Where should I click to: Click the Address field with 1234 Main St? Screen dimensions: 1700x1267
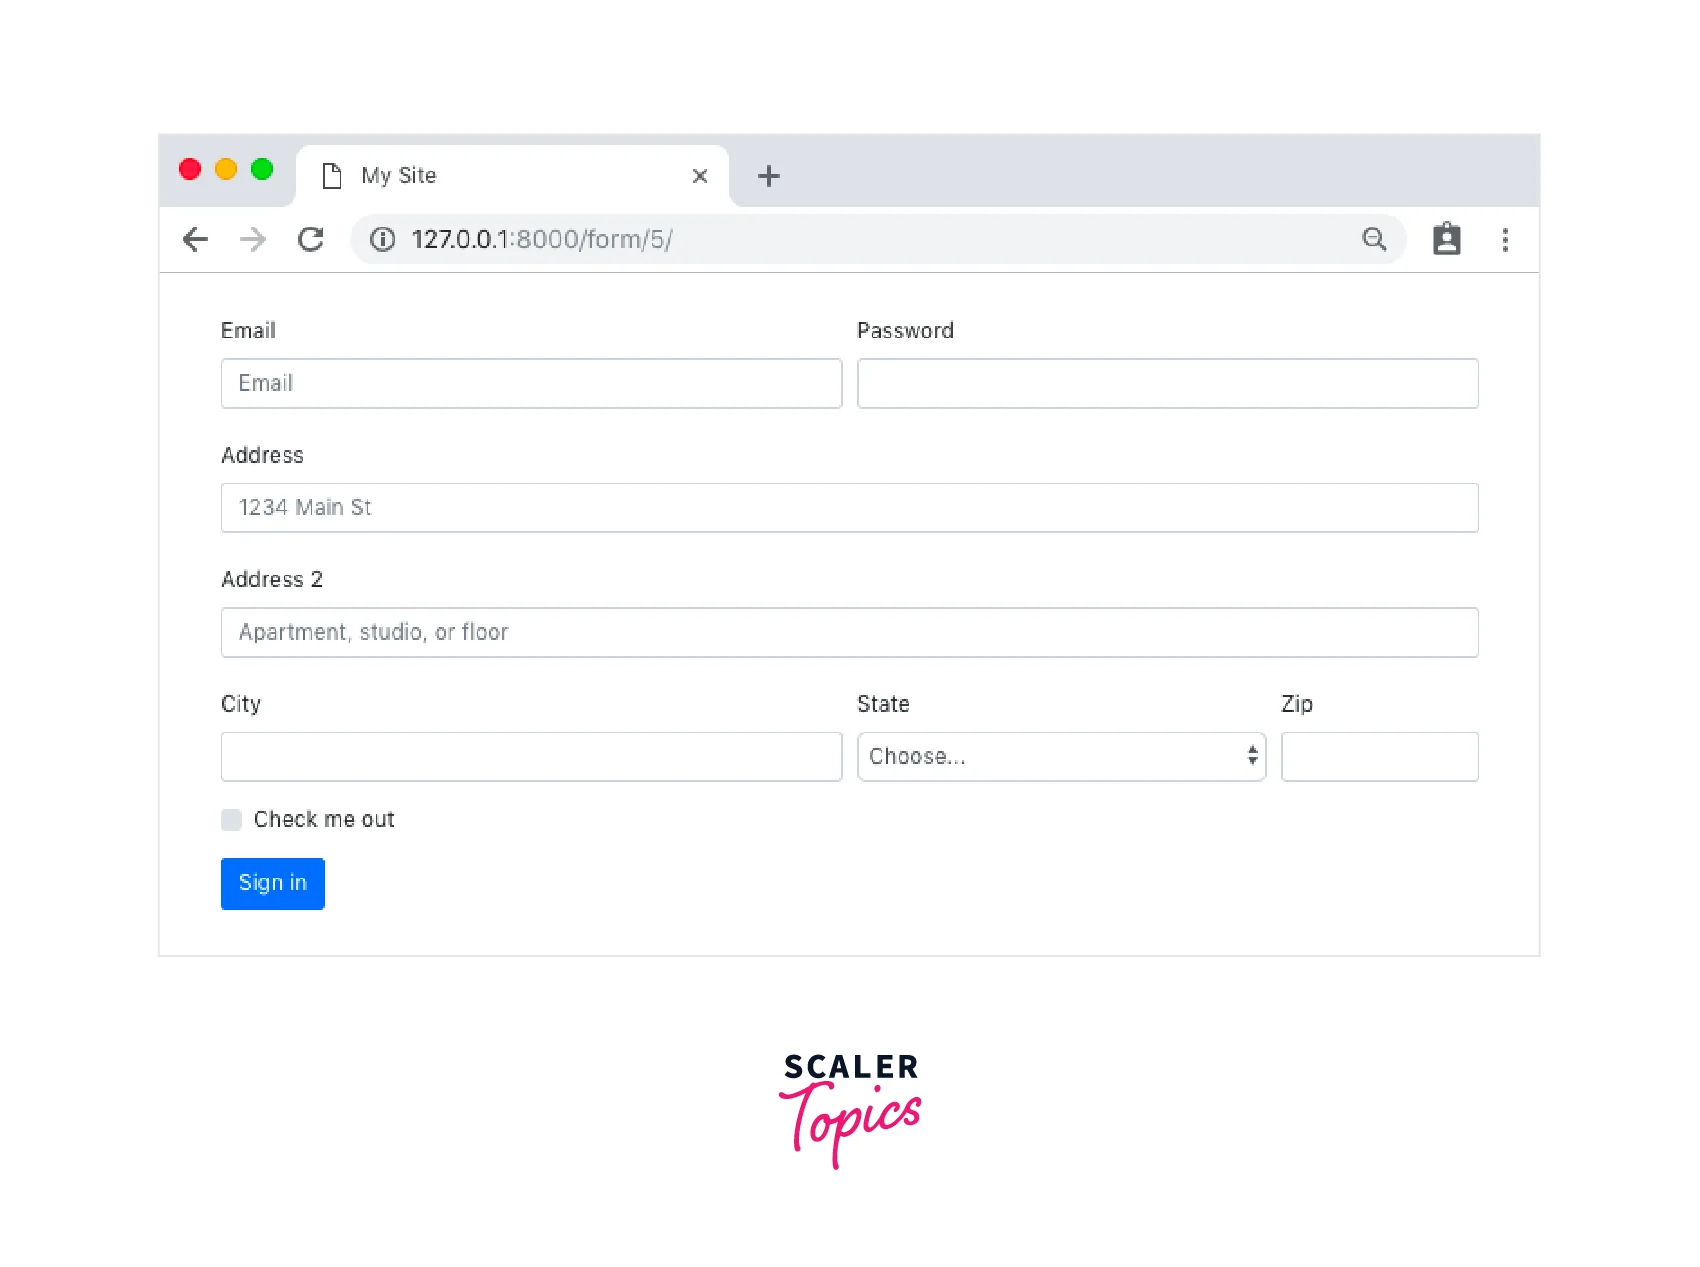pyautogui.click(x=849, y=508)
